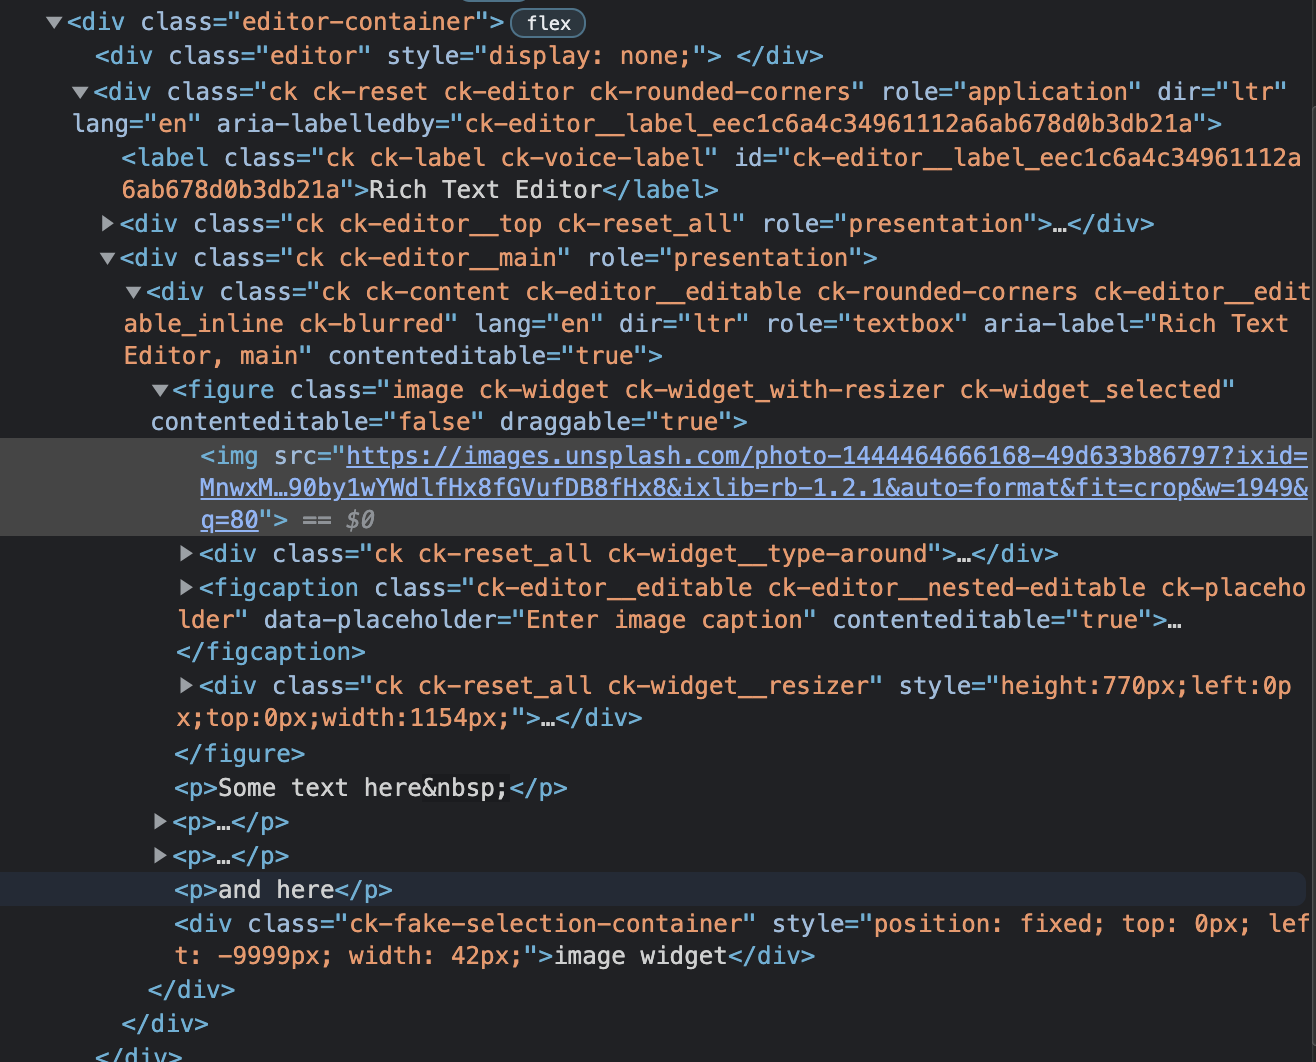This screenshot has height=1062, width=1316.
Task: Expand the ck-widget__resizer div node
Action: 186,686
